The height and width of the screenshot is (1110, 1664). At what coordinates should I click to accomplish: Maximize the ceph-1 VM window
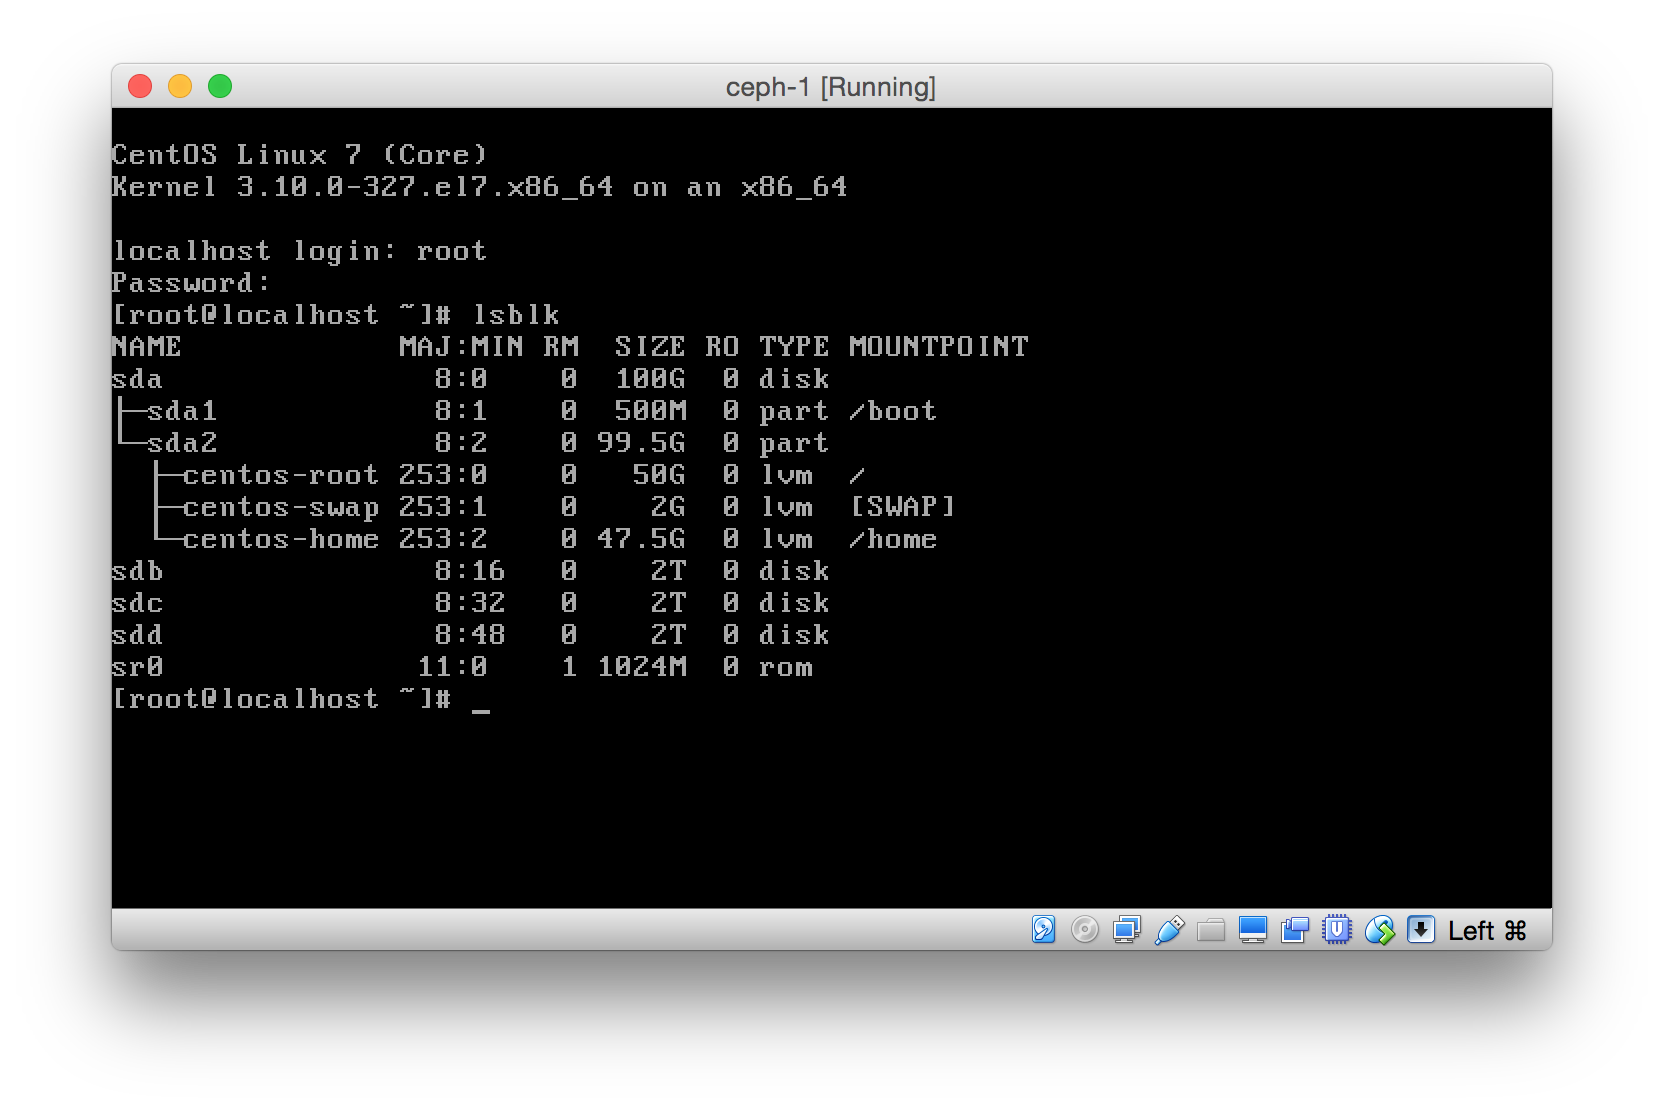pos(220,86)
